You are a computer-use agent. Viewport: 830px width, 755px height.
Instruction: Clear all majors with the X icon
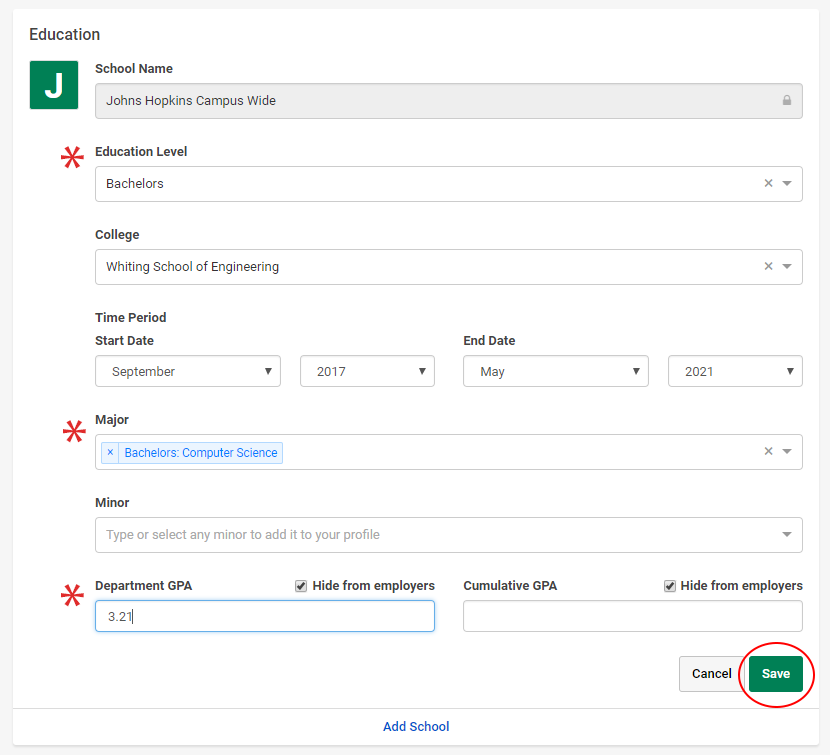pos(768,451)
